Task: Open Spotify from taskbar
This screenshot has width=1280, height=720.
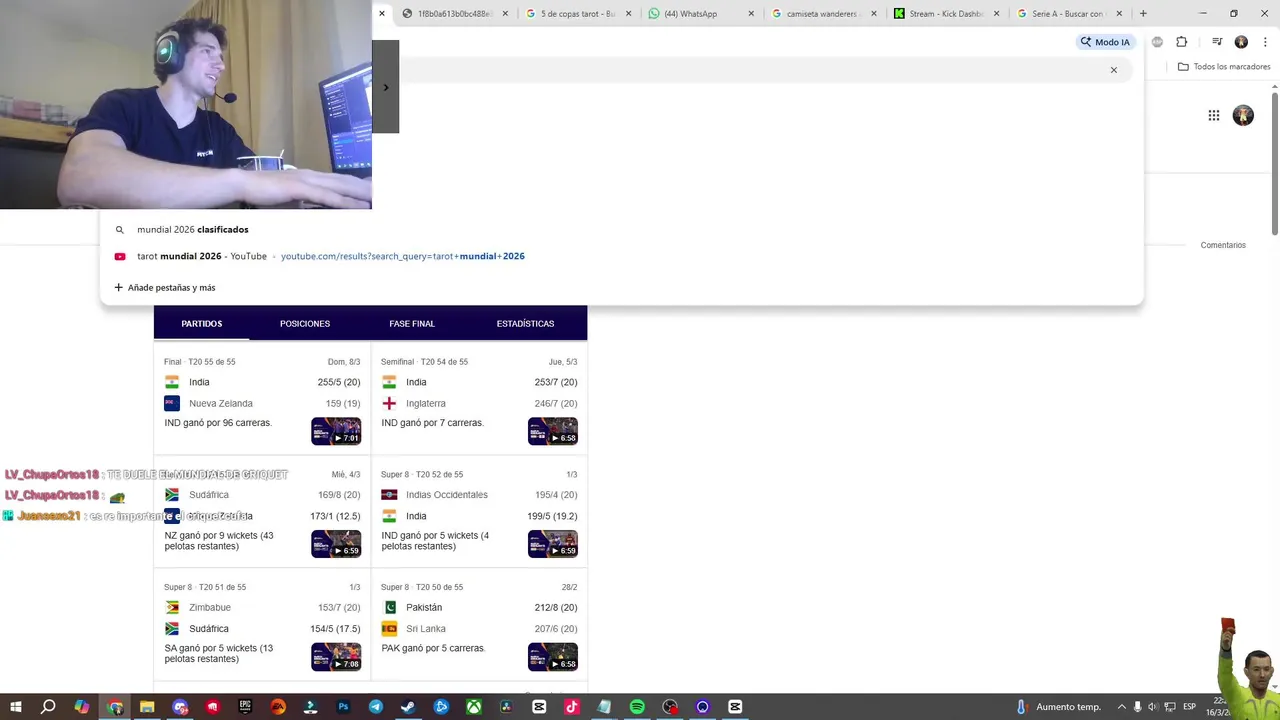Action: coord(637,707)
